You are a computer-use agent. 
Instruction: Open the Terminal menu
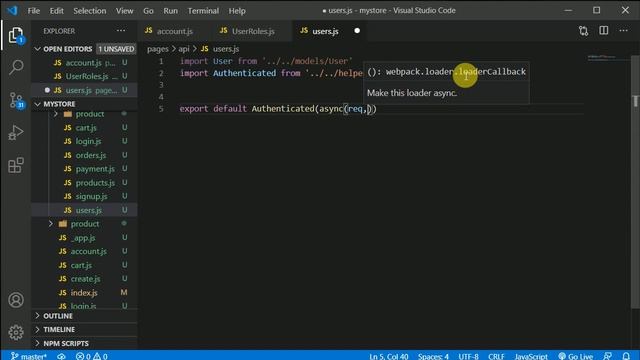(x=203, y=11)
